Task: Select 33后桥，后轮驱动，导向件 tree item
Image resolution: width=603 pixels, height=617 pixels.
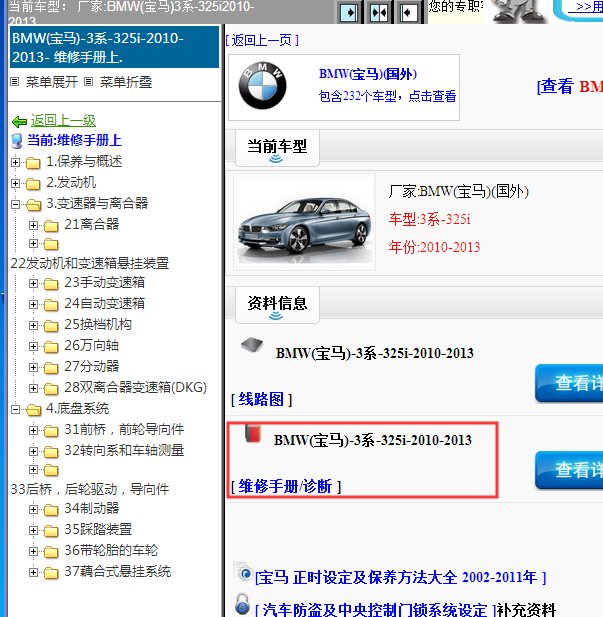Action: pyautogui.click(x=89, y=489)
